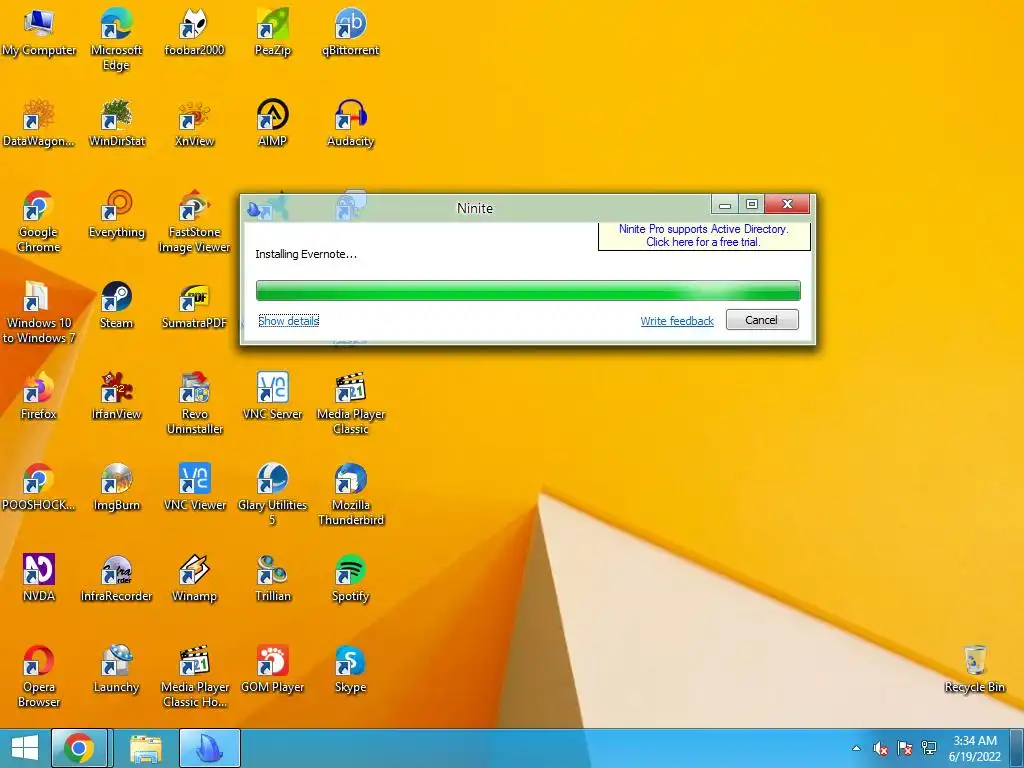Click the Show desktop strip in taskbar

(x=1017, y=748)
